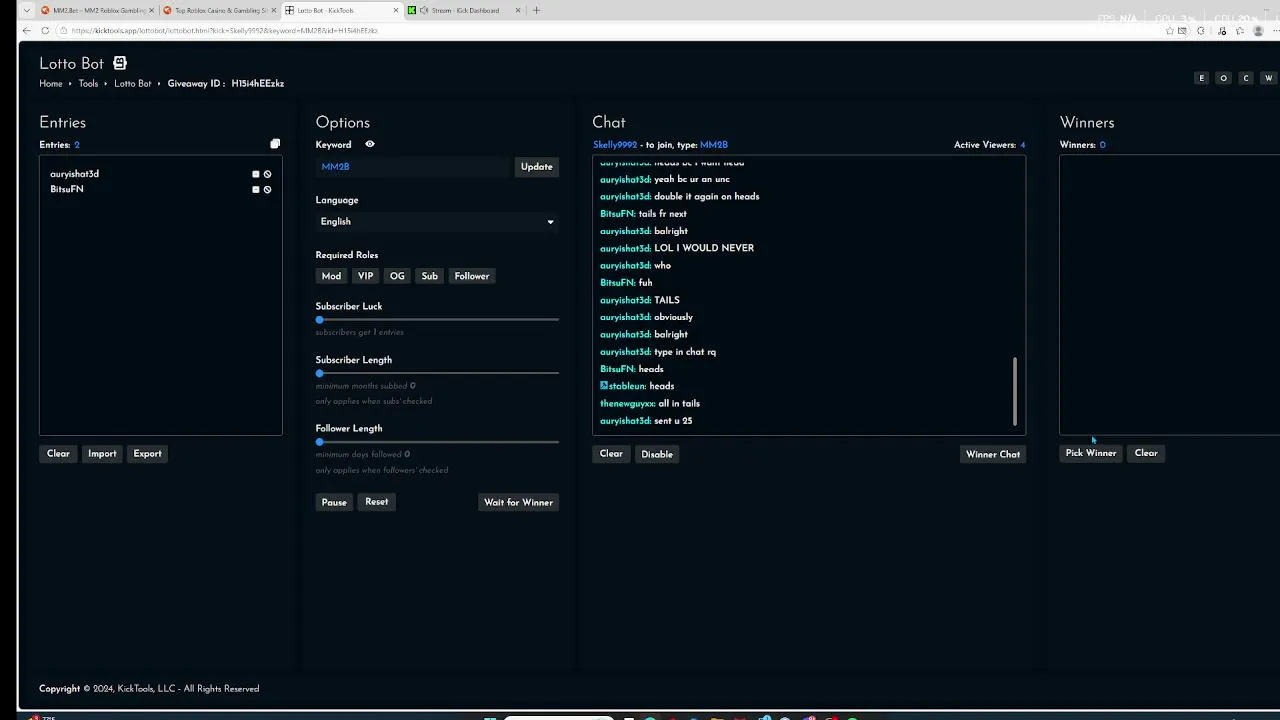
Task: Update the giveaway keyword
Action: (537, 167)
